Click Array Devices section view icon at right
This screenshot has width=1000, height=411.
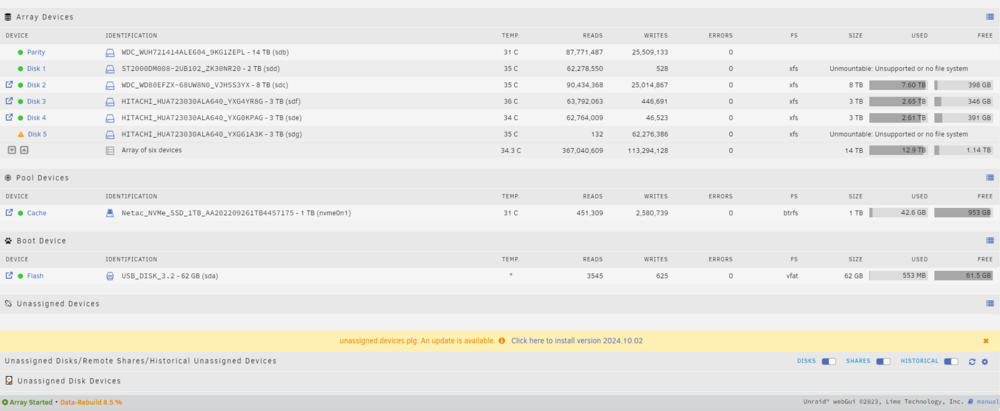tap(990, 17)
